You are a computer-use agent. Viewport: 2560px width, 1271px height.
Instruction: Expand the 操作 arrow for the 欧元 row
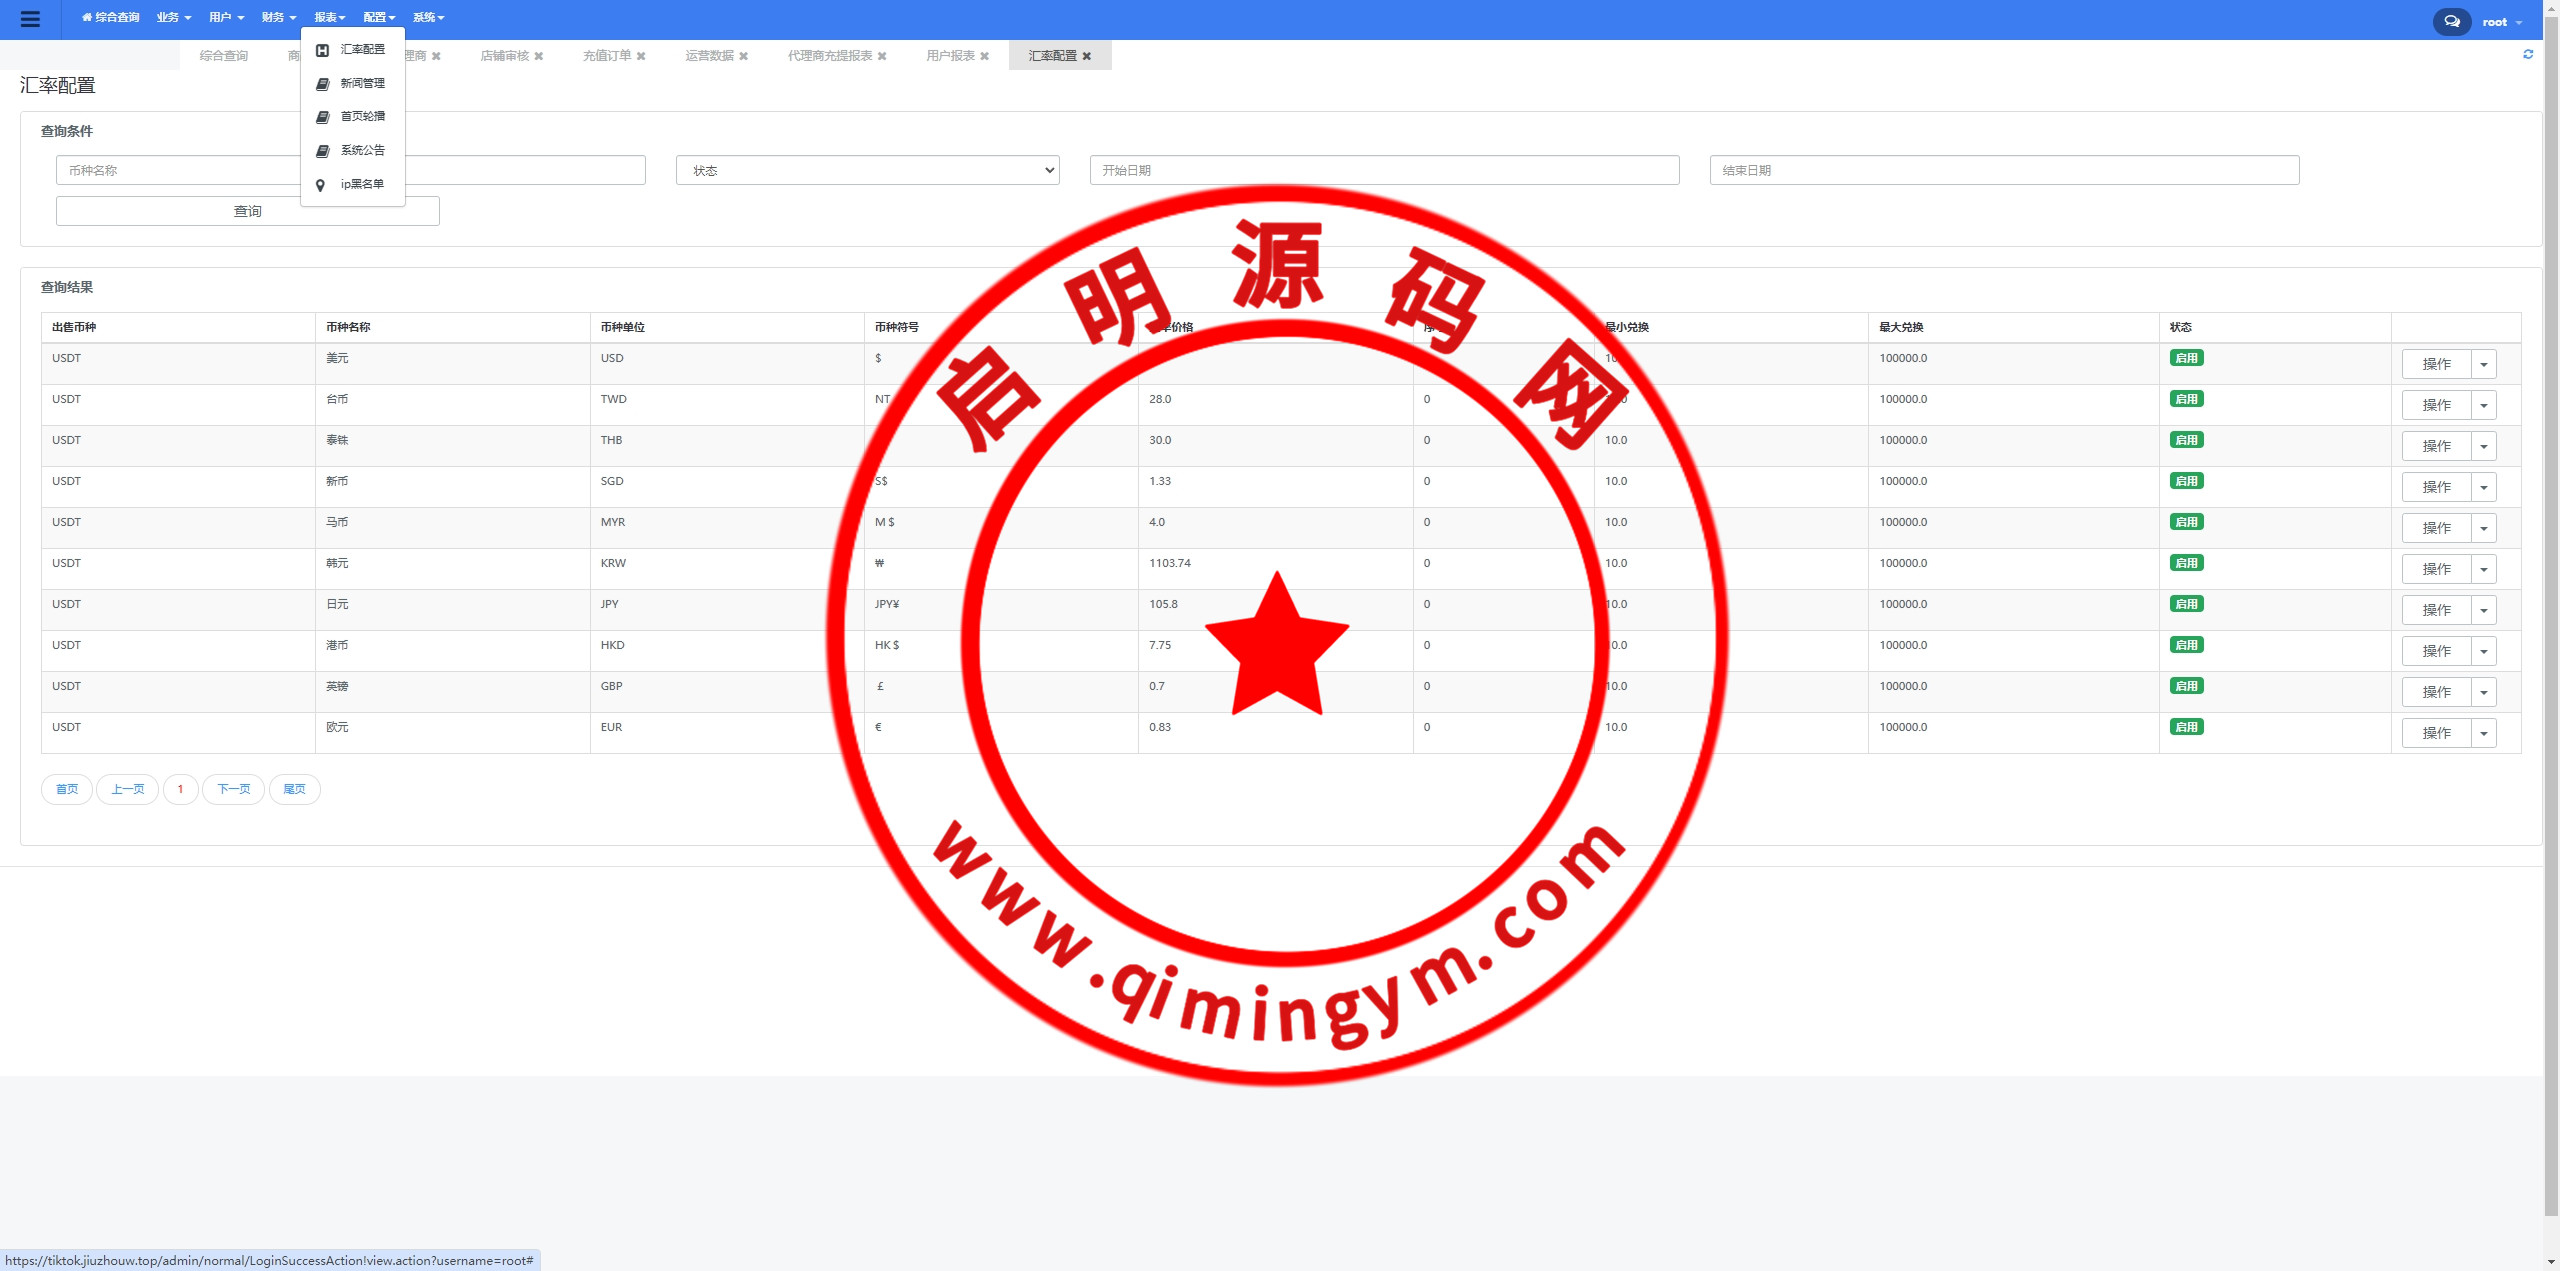pyautogui.click(x=2483, y=733)
